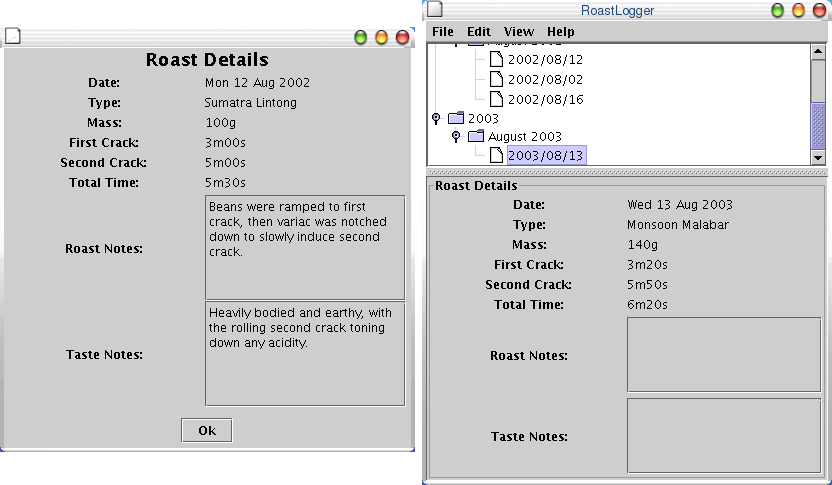Click the tree scrollbar down arrow

[x=817, y=157]
